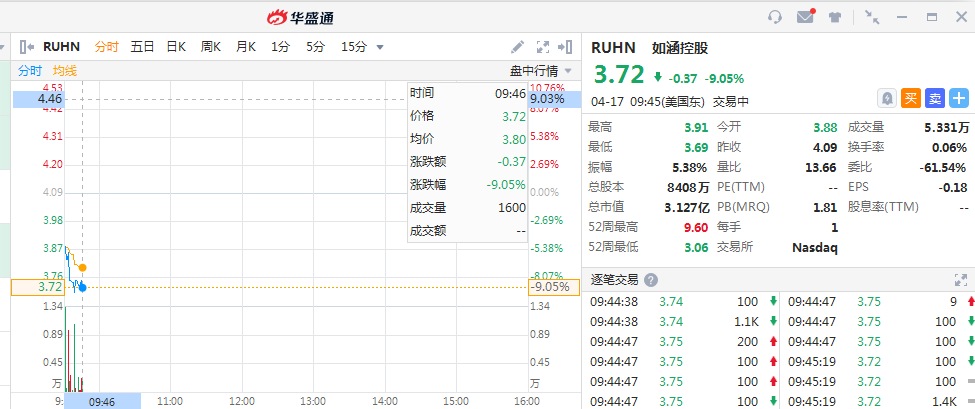Toggle the 均线 average line legend
Screen dimensions: 975x409
coord(65,70)
